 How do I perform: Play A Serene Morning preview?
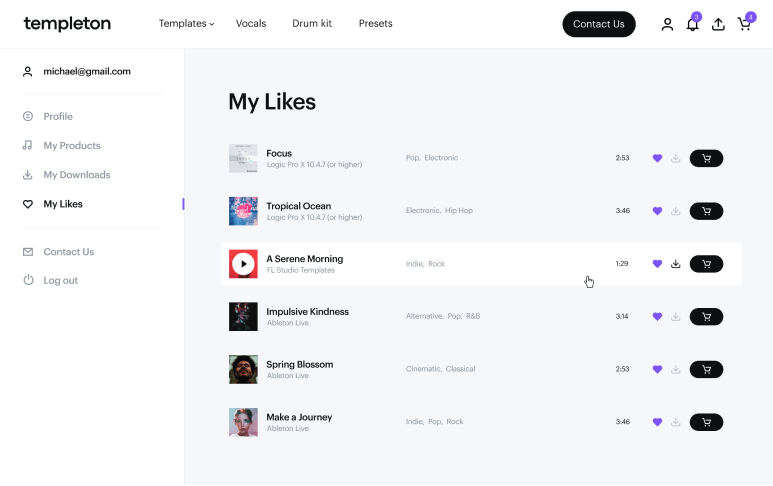(243, 264)
